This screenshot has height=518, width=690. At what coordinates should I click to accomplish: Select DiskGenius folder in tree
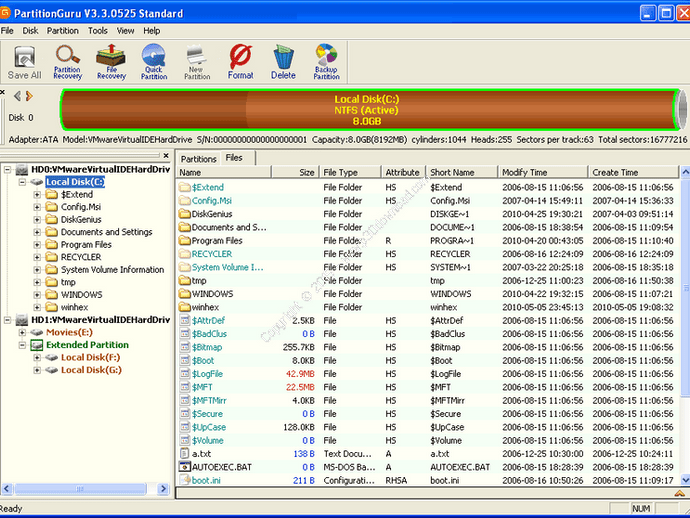pyautogui.click(x=81, y=220)
